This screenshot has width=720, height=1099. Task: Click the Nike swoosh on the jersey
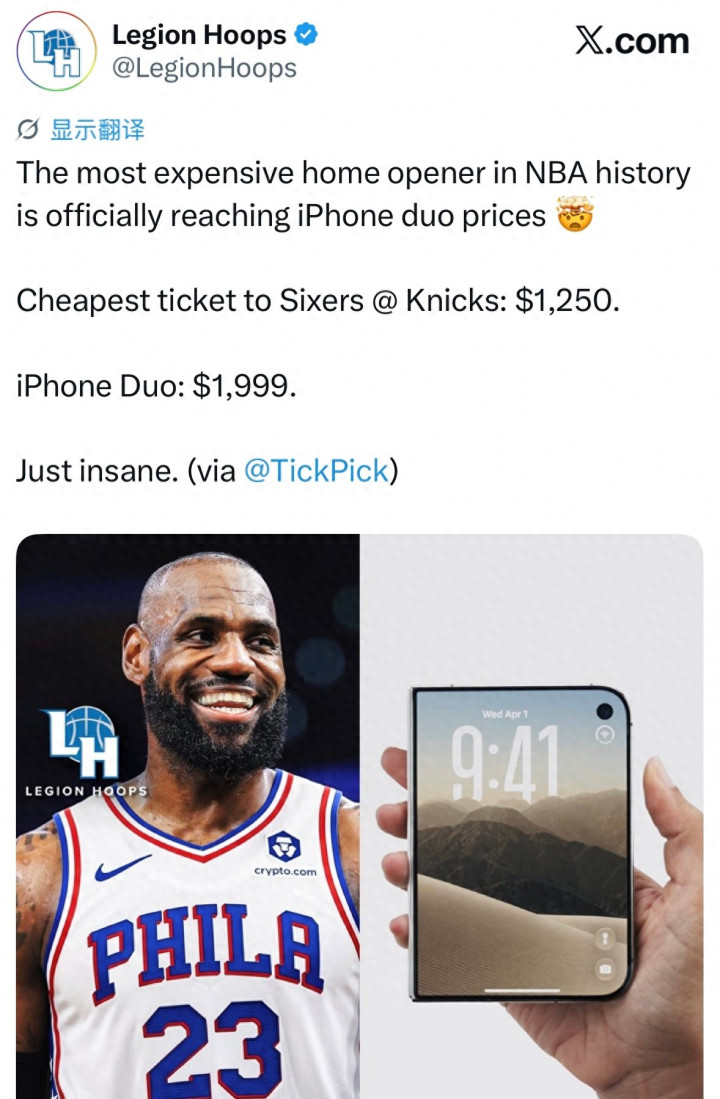coord(123,868)
